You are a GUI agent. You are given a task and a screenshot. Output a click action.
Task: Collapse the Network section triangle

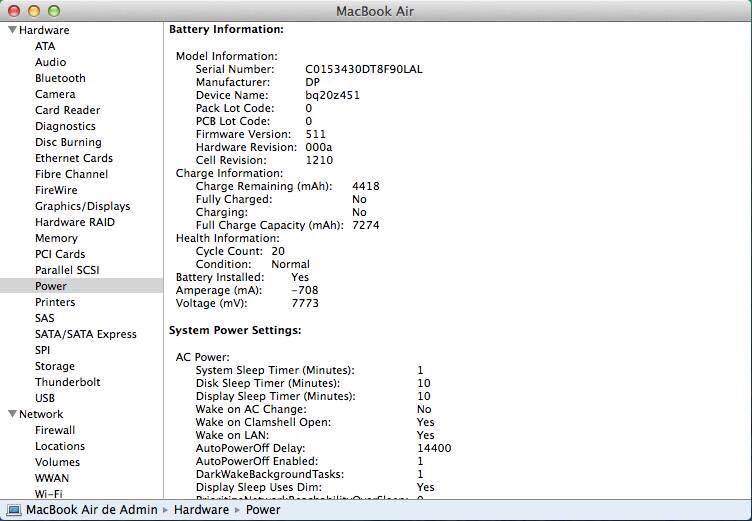coord(12,414)
